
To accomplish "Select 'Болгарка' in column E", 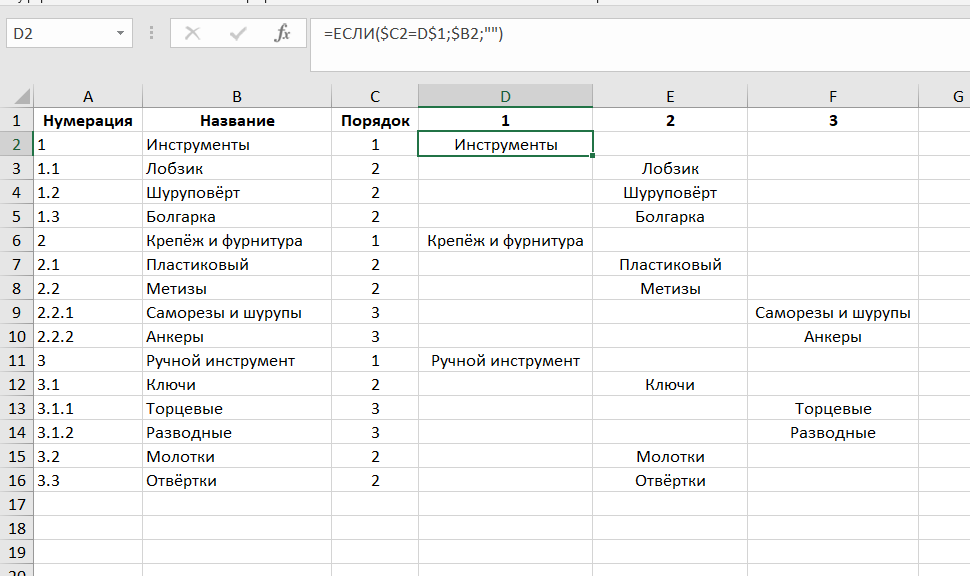I will [670, 217].
